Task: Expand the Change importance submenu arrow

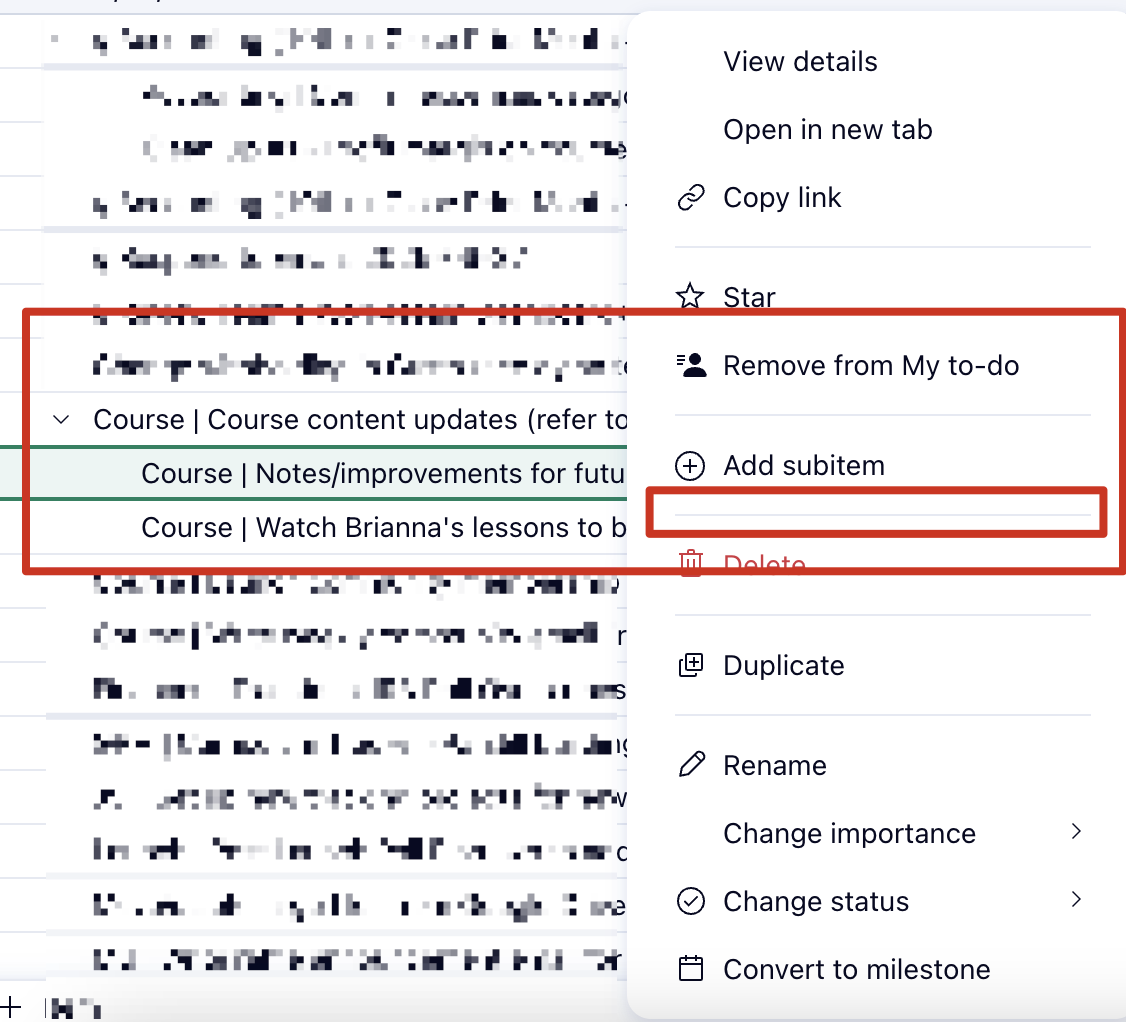Action: [1076, 832]
